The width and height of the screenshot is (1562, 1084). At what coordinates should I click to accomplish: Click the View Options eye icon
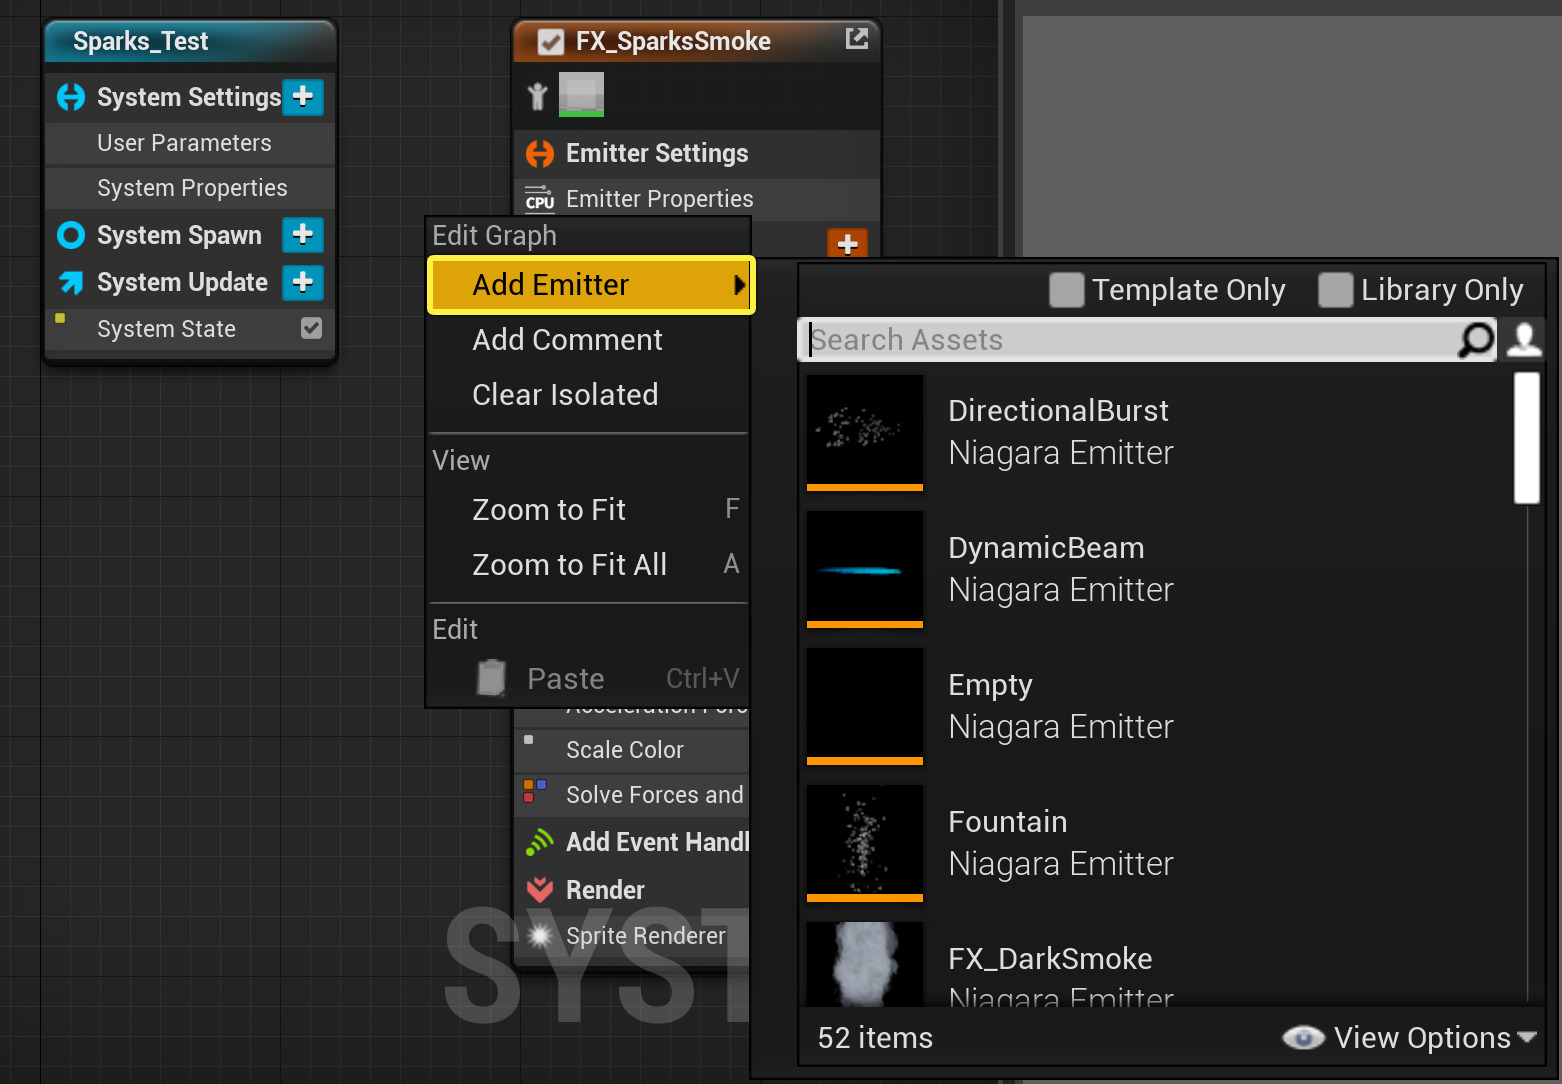tap(1303, 1038)
